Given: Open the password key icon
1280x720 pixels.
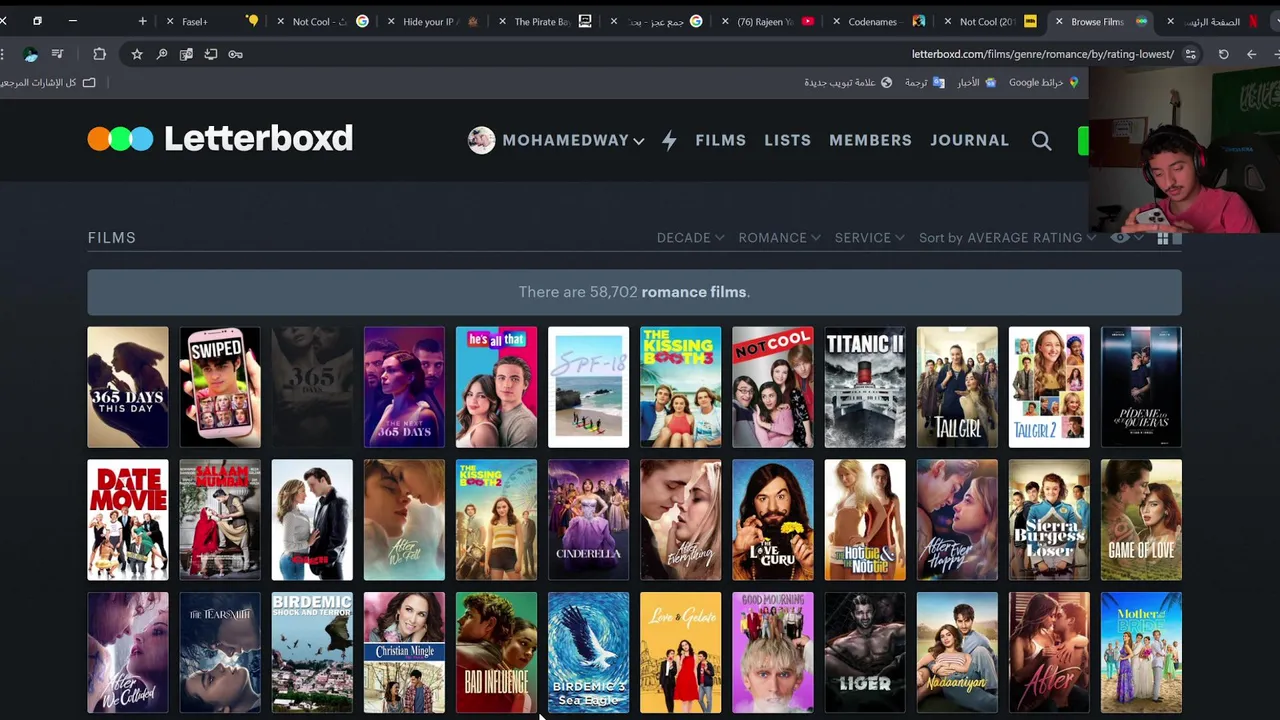Looking at the screenshot, I should point(235,54).
